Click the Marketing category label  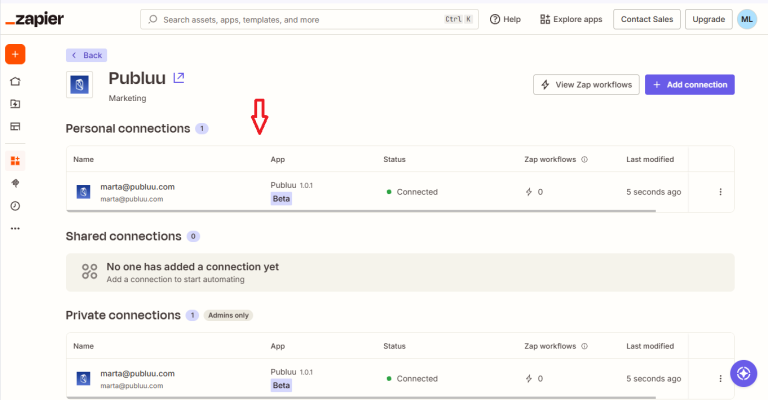[127, 98]
